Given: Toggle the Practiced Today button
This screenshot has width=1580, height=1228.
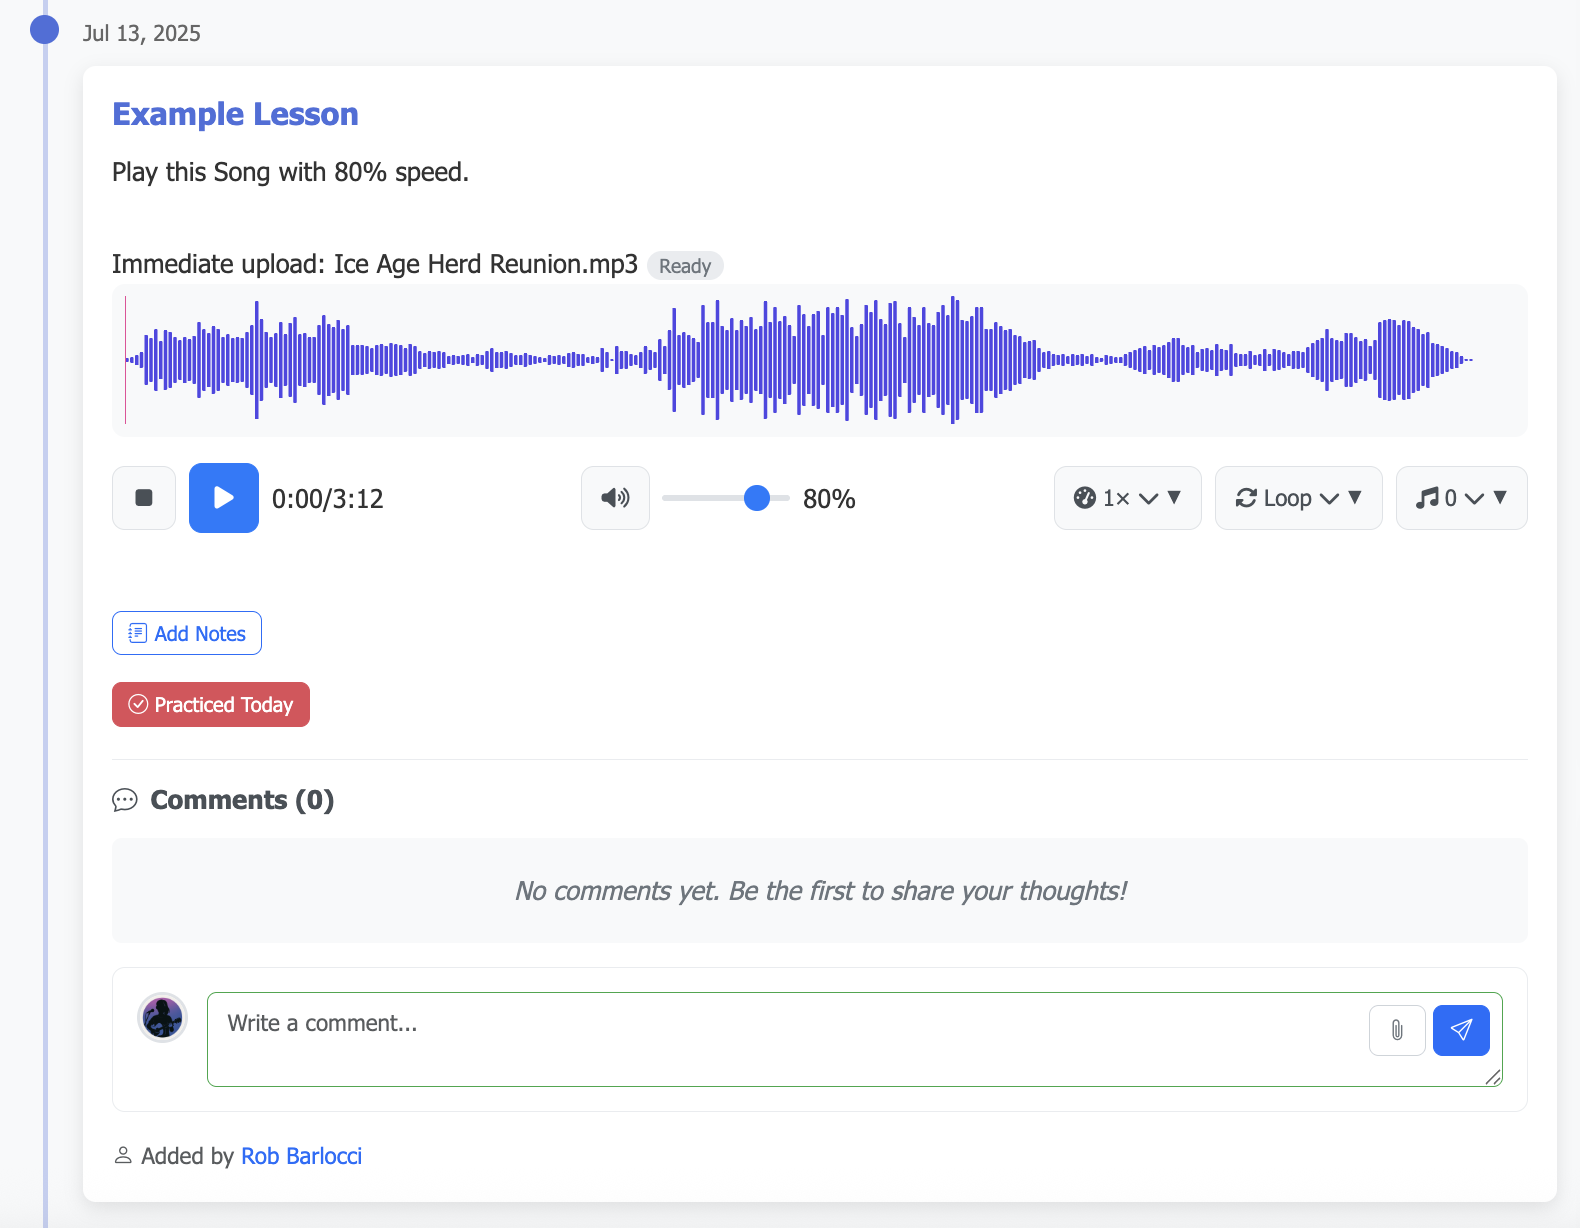Looking at the screenshot, I should pos(211,705).
